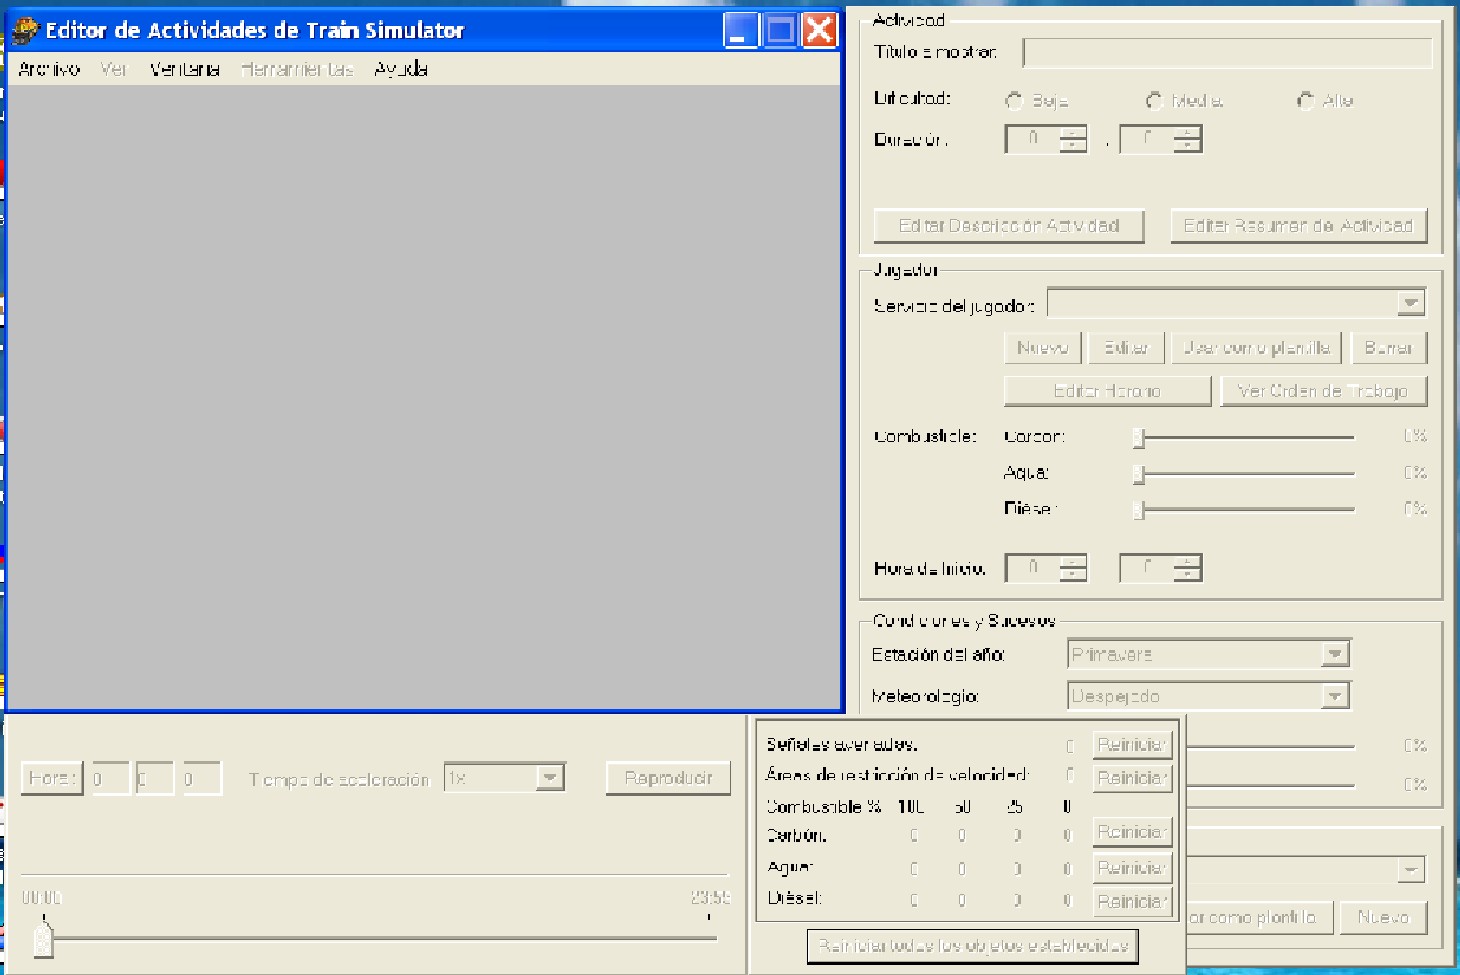
Task: Open the Meteorología dropdown
Action: tap(1335, 696)
